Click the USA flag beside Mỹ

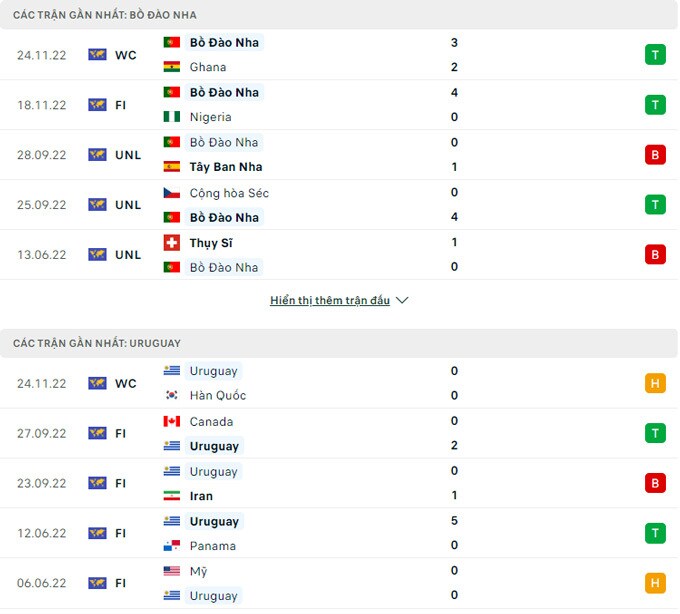(171, 571)
